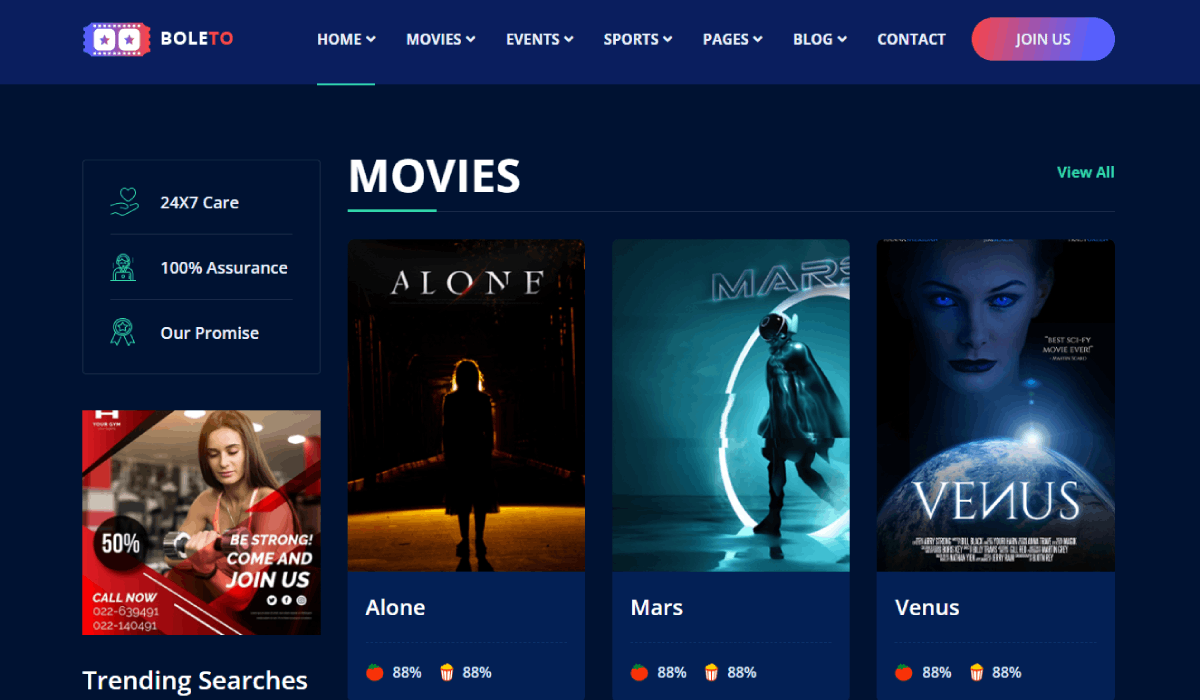This screenshot has width=1200, height=700.
Task: Click the 100% Assurance text
Action: (x=224, y=268)
